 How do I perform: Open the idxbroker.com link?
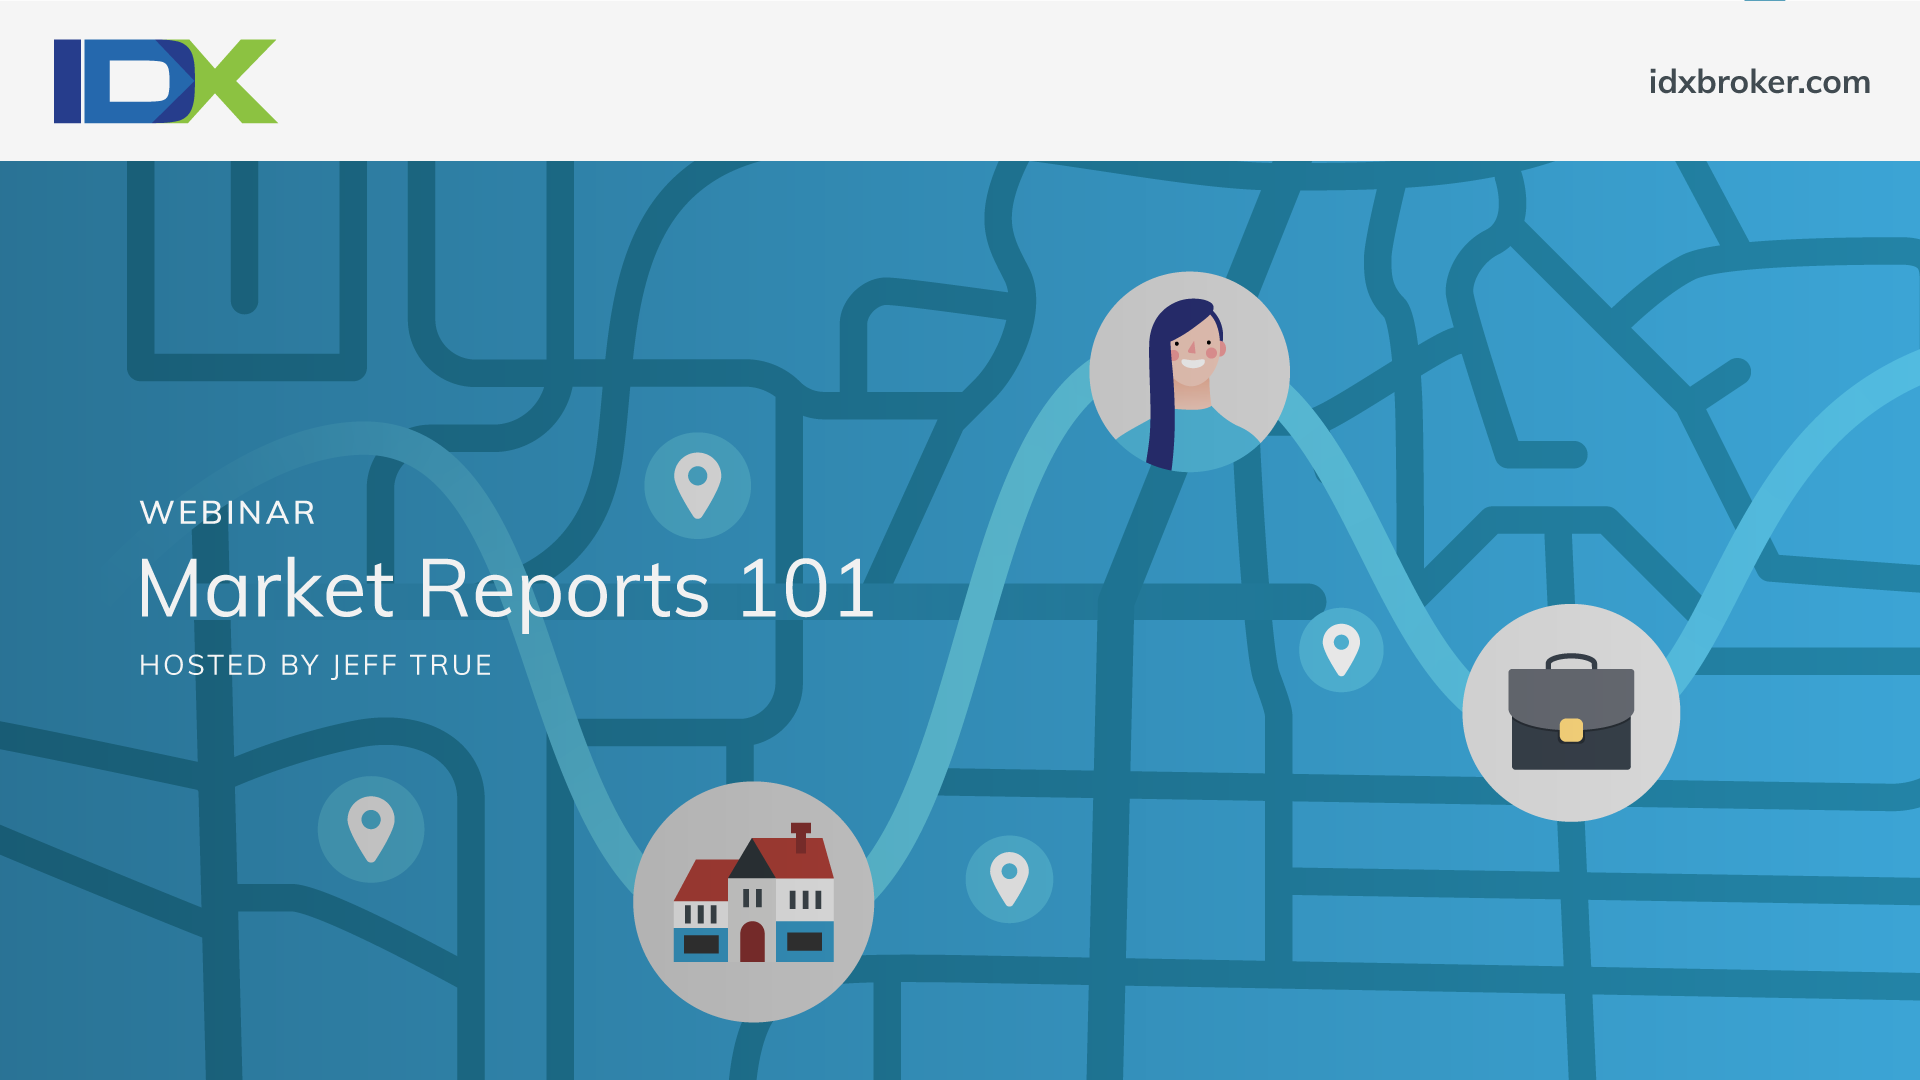tap(1759, 82)
